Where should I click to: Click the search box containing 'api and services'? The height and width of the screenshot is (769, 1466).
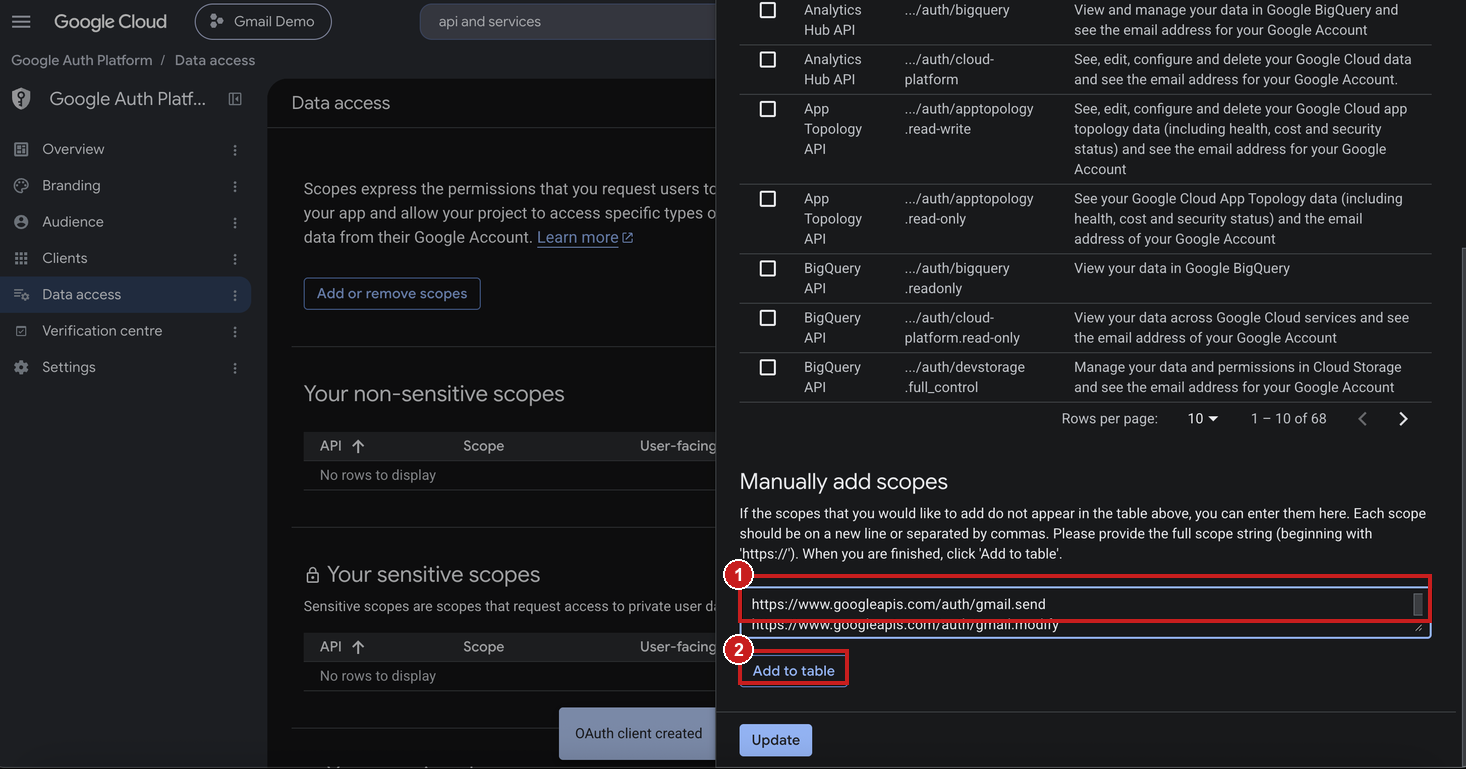point(567,22)
